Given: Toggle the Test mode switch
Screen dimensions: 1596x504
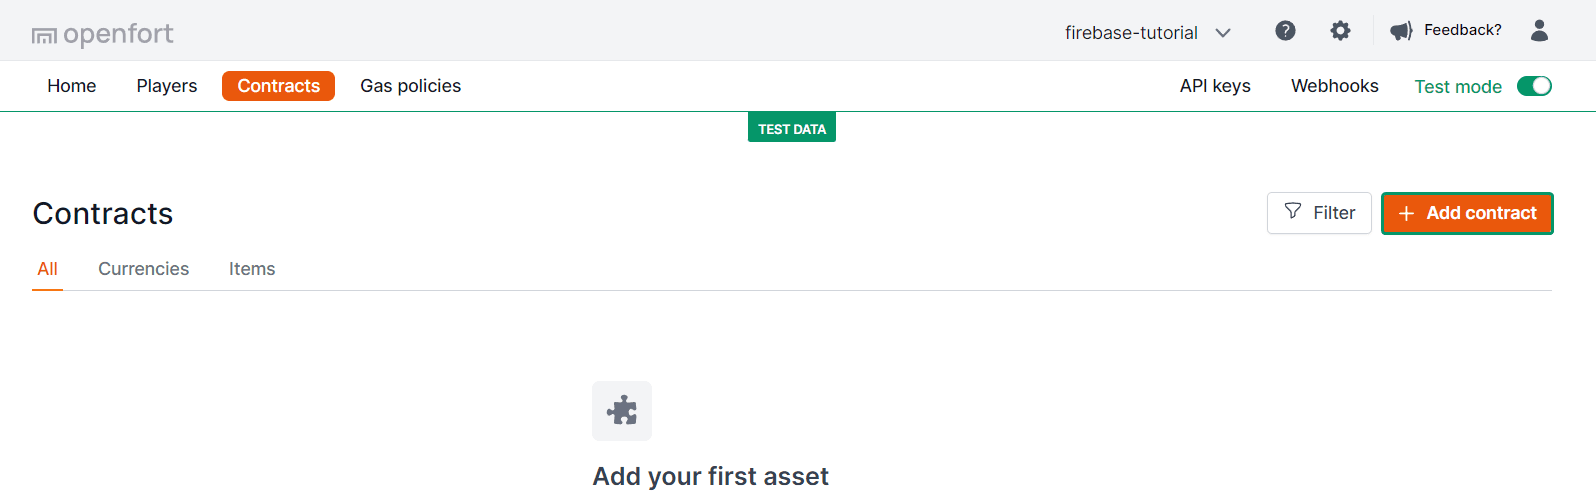Looking at the screenshot, I should 1534,86.
